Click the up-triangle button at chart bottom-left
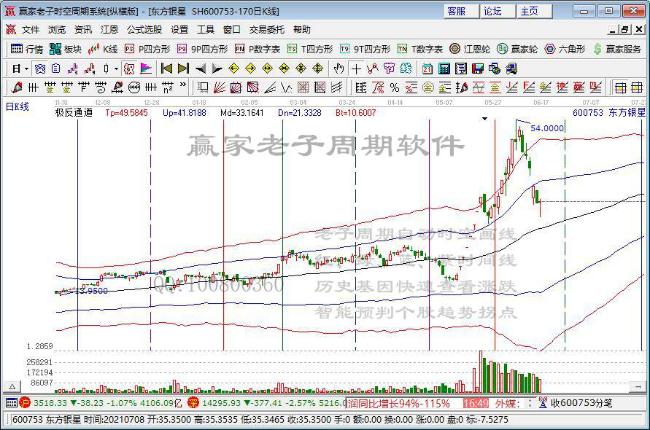The image size is (650, 430). [12, 387]
